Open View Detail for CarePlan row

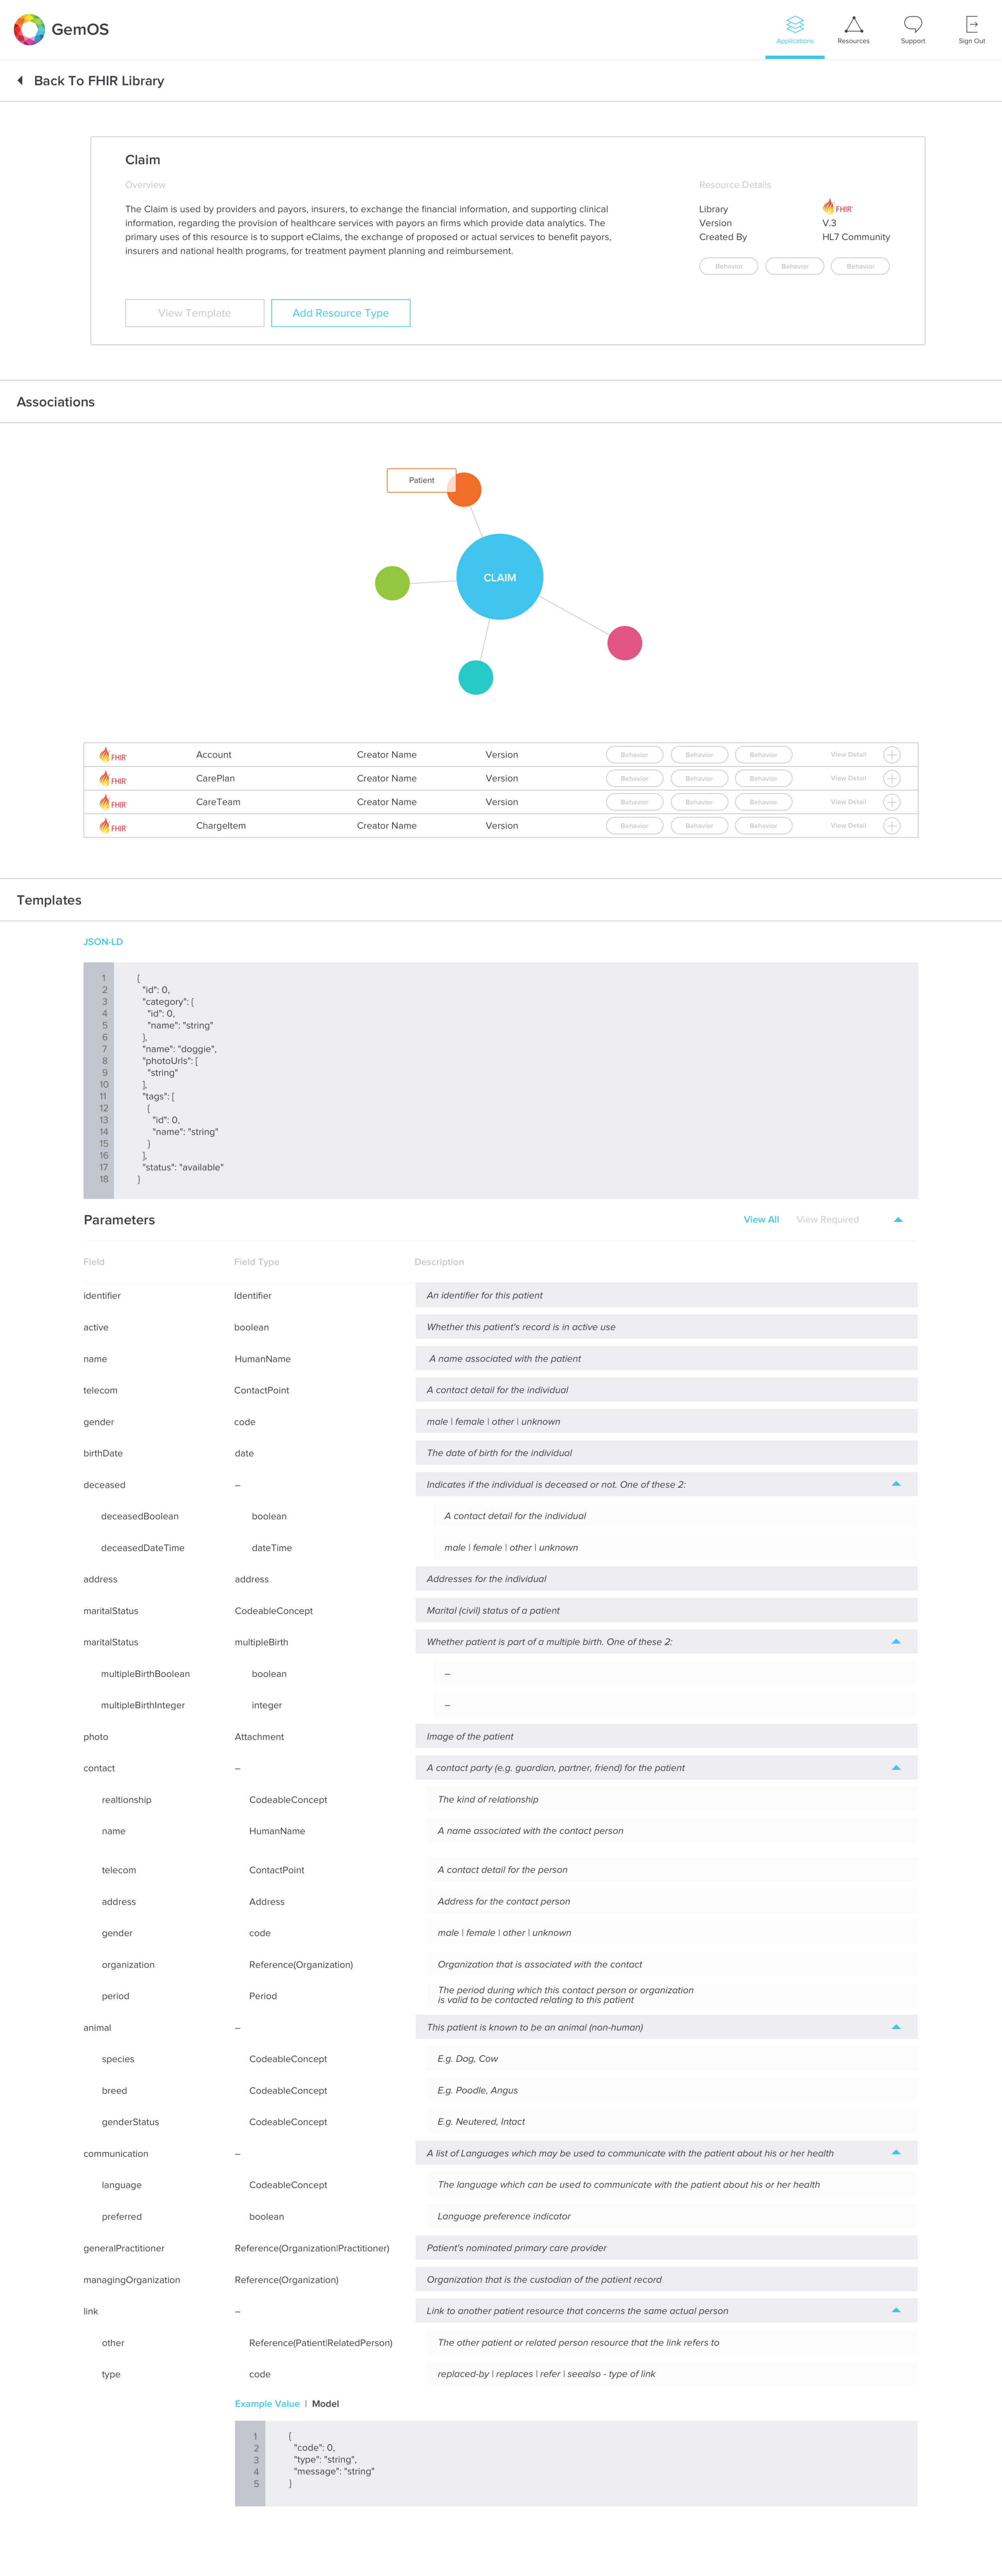[x=848, y=778]
